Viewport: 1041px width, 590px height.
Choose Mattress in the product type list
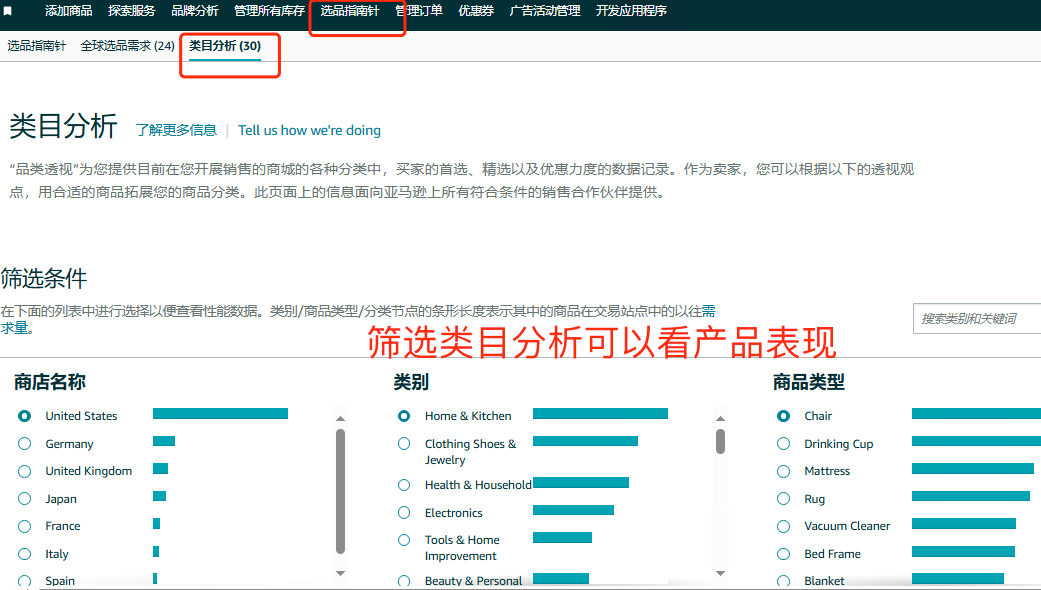pos(783,470)
